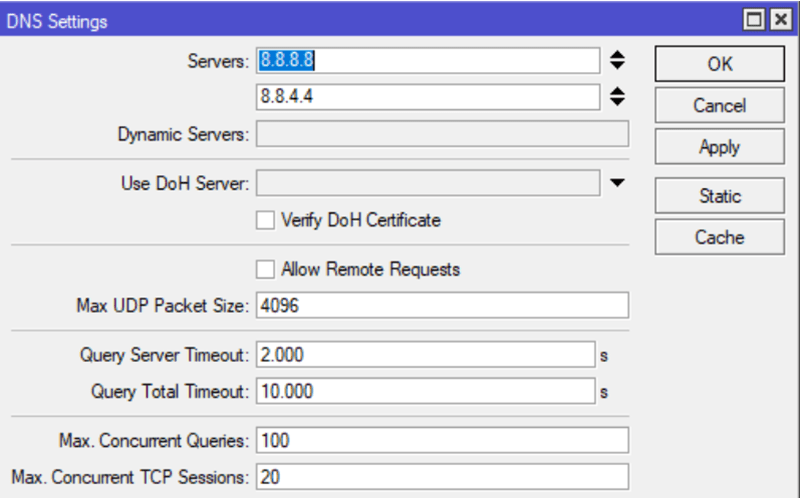
Task: Select the Query Server Timeout field
Action: 425,355
